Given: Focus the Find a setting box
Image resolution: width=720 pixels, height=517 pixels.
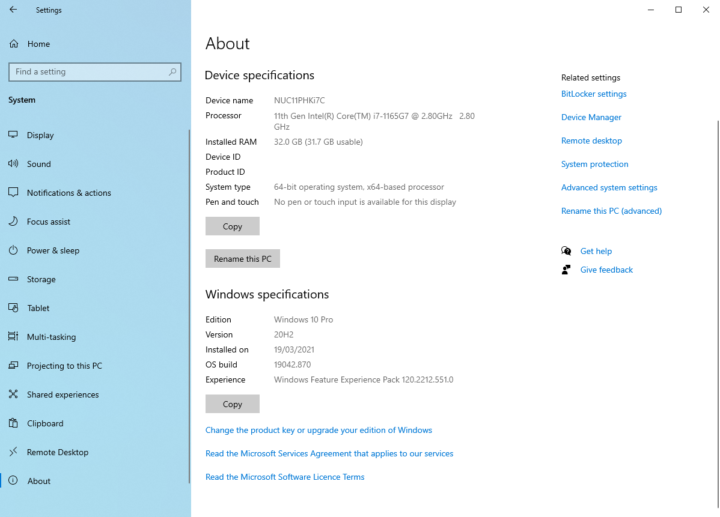Looking at the screenshot, I should click(x=95, y=72).
